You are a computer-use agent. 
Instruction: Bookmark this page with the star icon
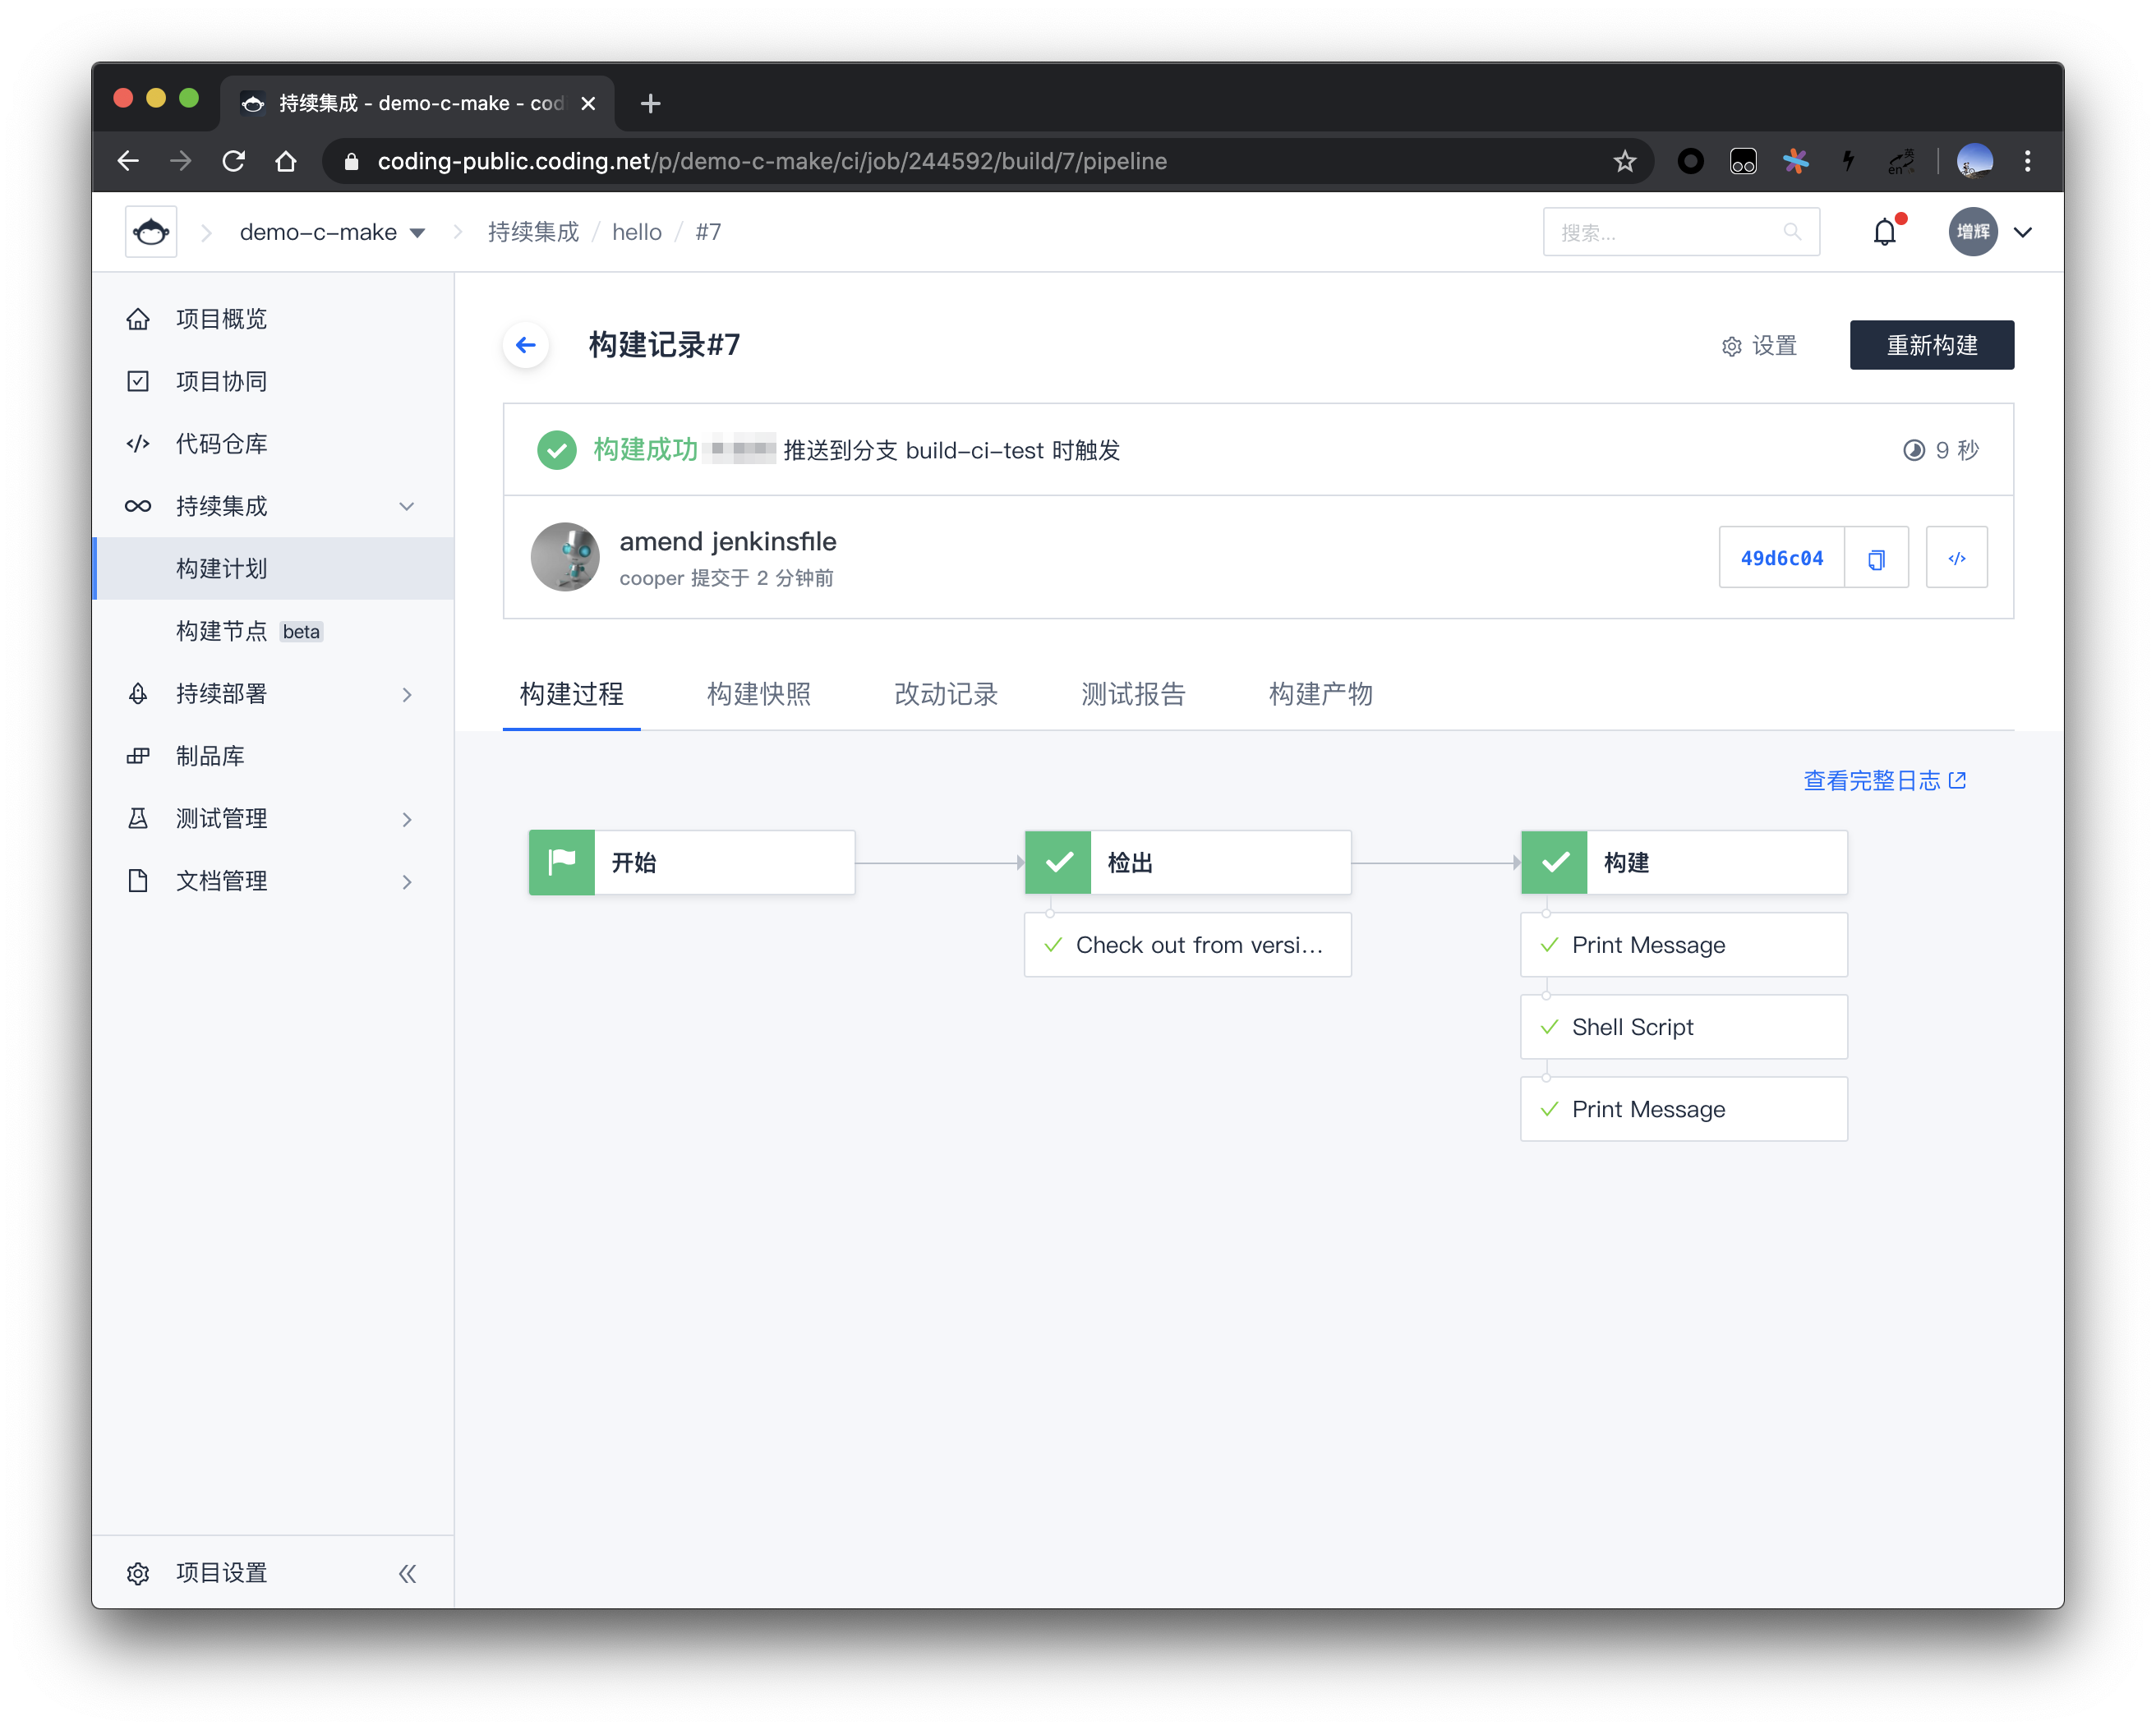tap(1624, 161)
